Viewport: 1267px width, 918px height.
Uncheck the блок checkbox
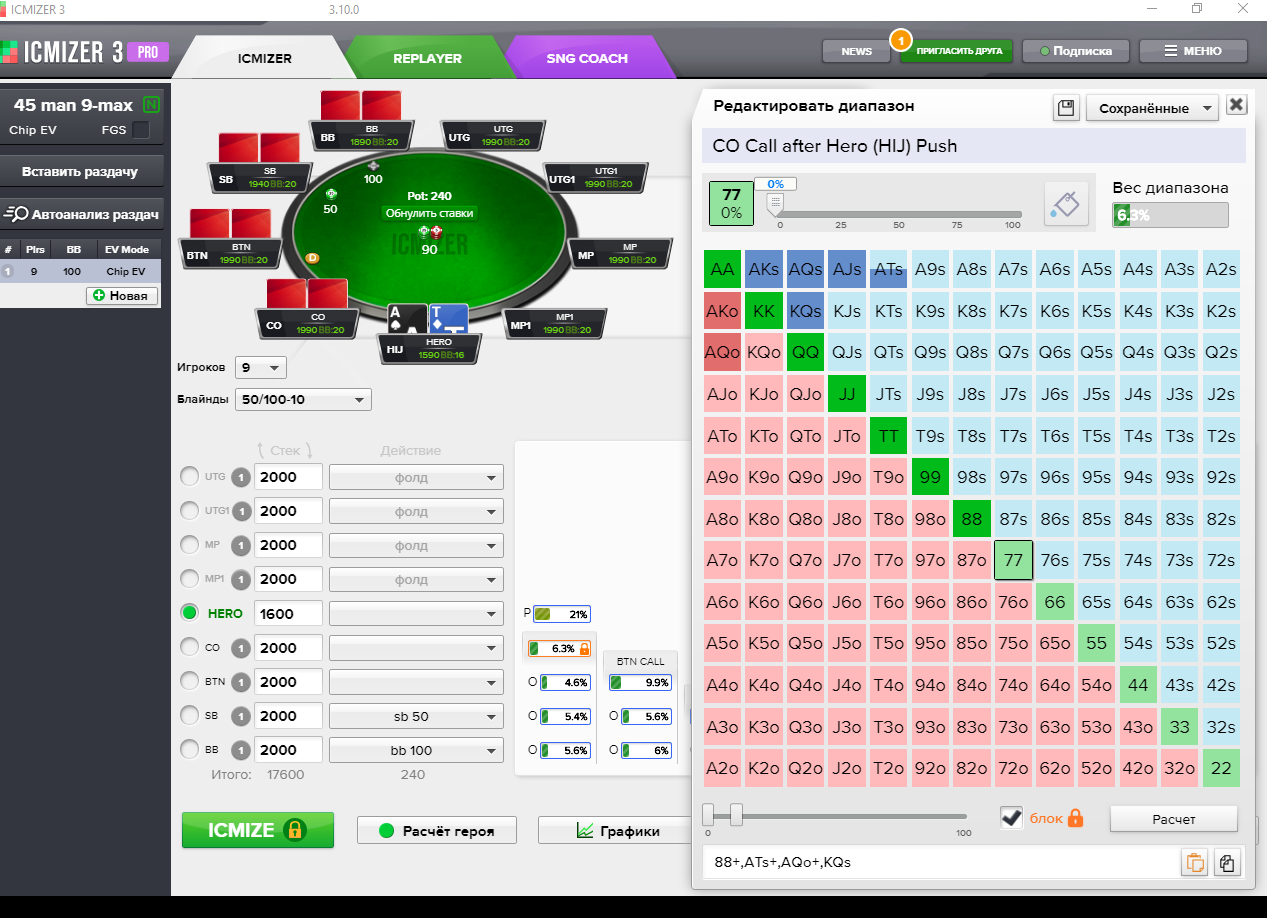[x=1012, y=818]
